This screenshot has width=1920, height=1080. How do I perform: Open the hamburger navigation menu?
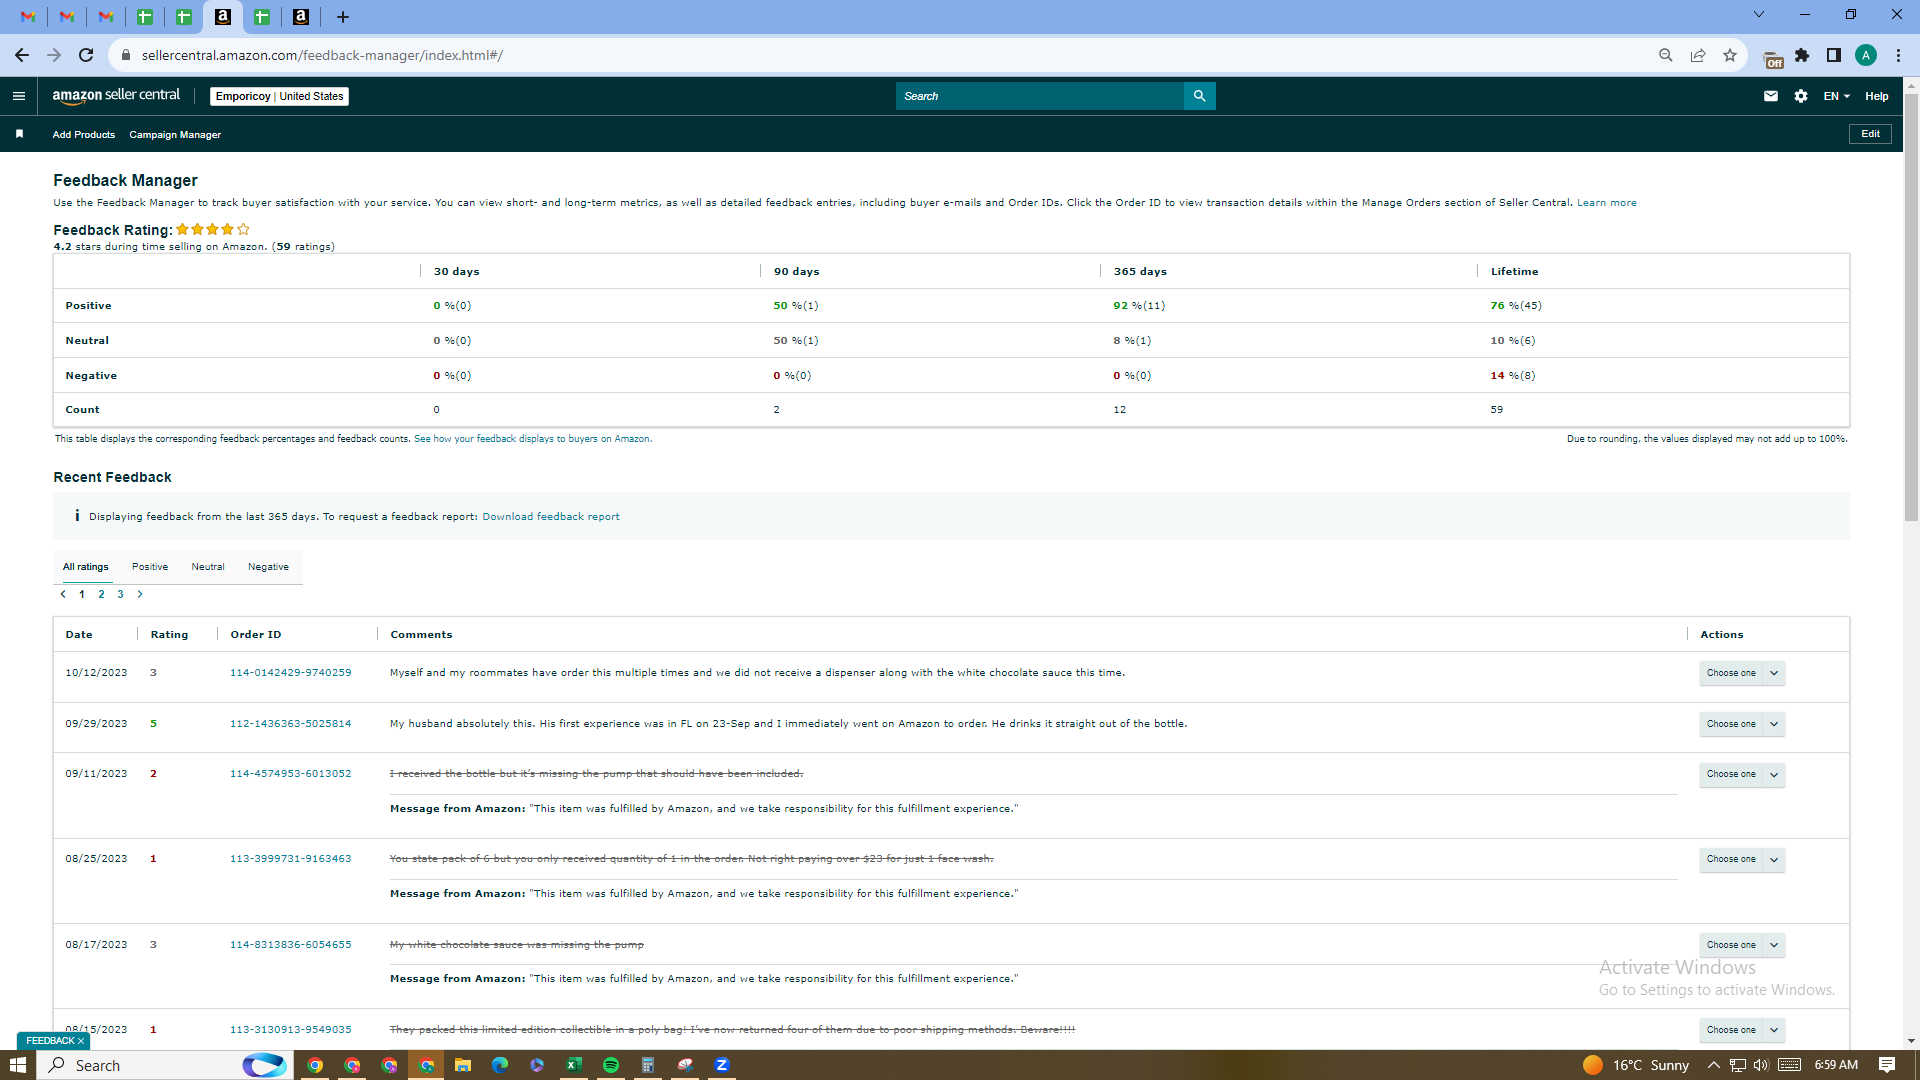pos(19,96)
